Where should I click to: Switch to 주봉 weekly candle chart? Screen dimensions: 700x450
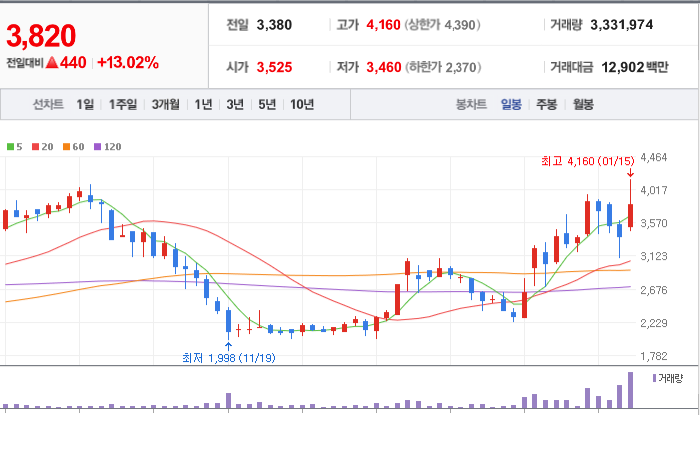point(546,104)
